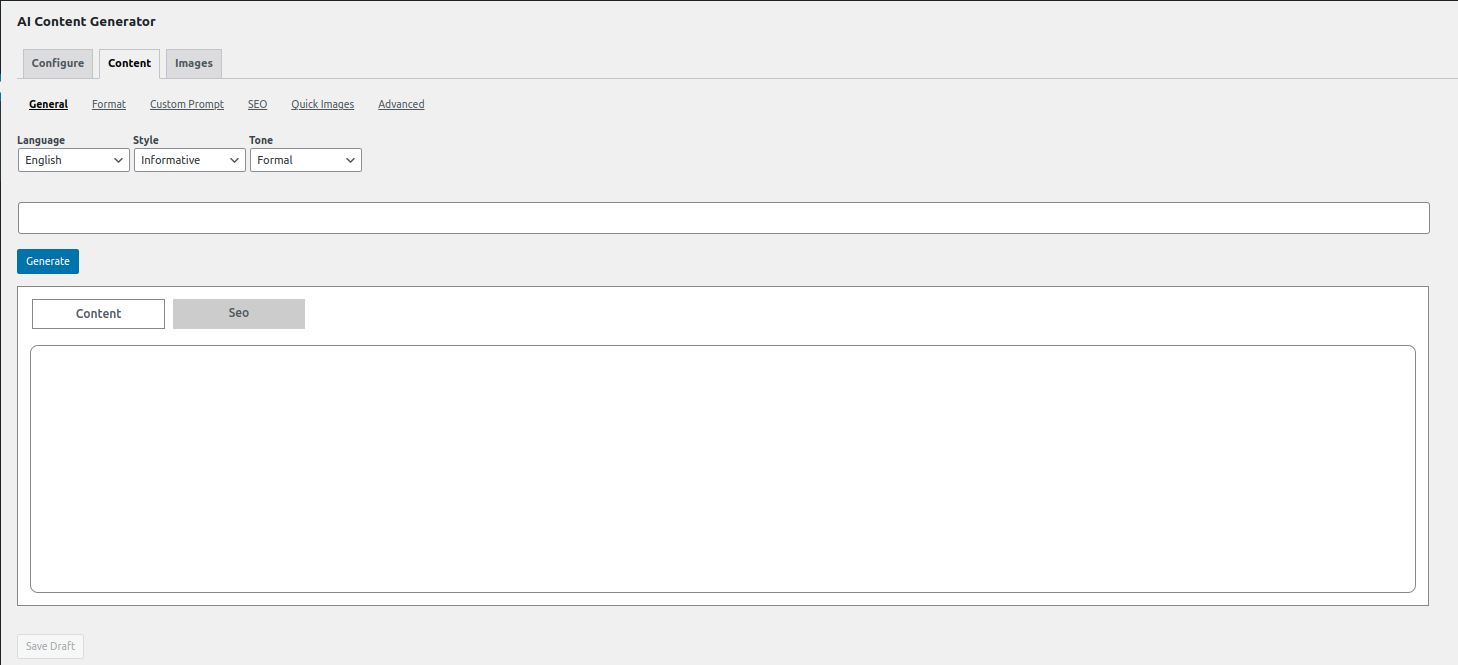Click inside the large generated content text area
Viewport: 1458px width, 665px height.
[x=723, y=469]
